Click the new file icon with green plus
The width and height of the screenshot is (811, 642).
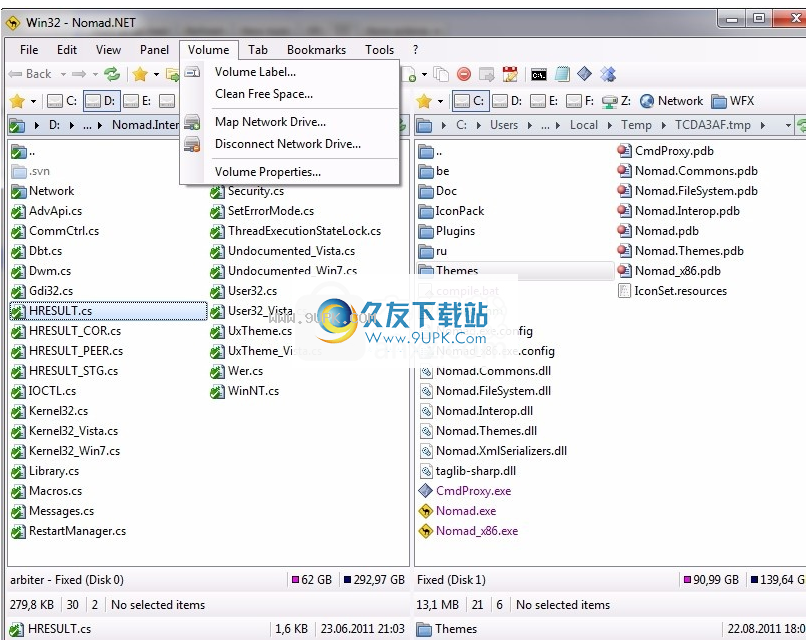point(410,74)
